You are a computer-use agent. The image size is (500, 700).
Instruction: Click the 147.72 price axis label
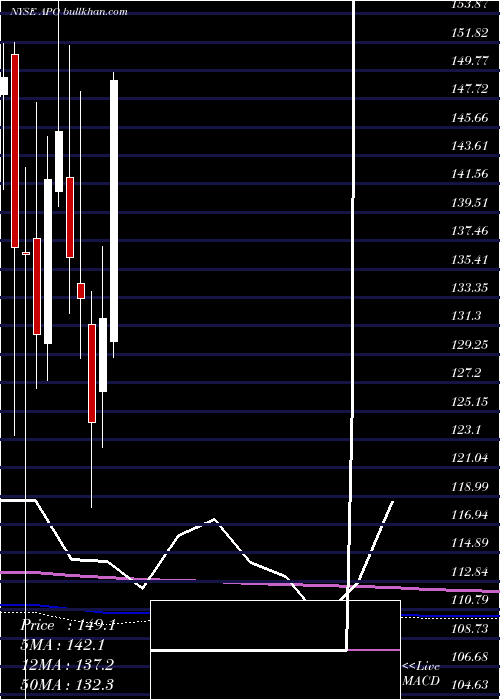470,90
